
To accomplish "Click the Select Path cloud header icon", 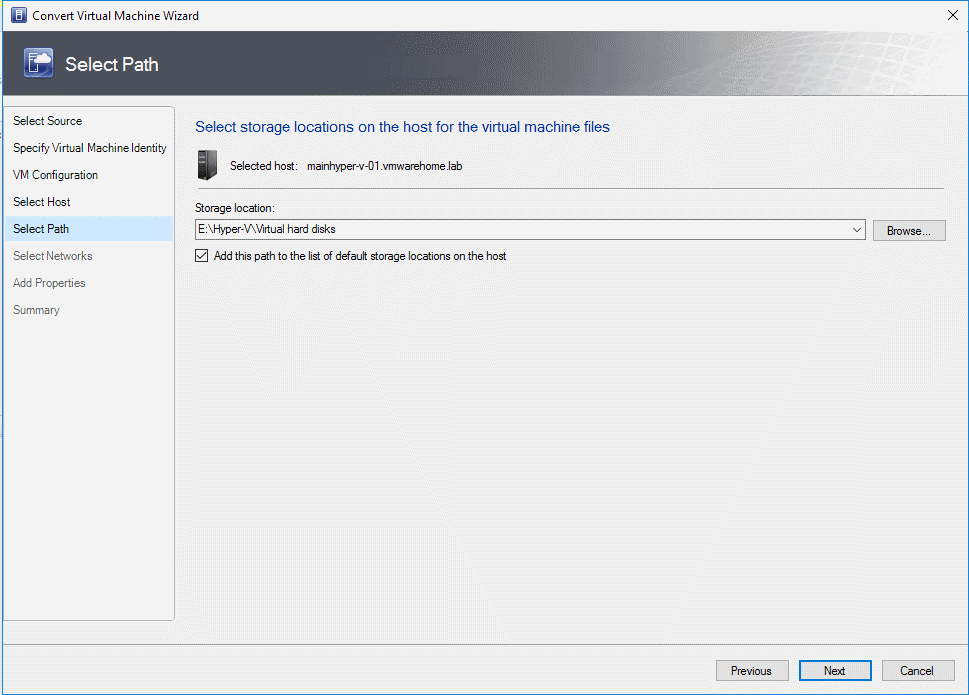I will point(38,64).
